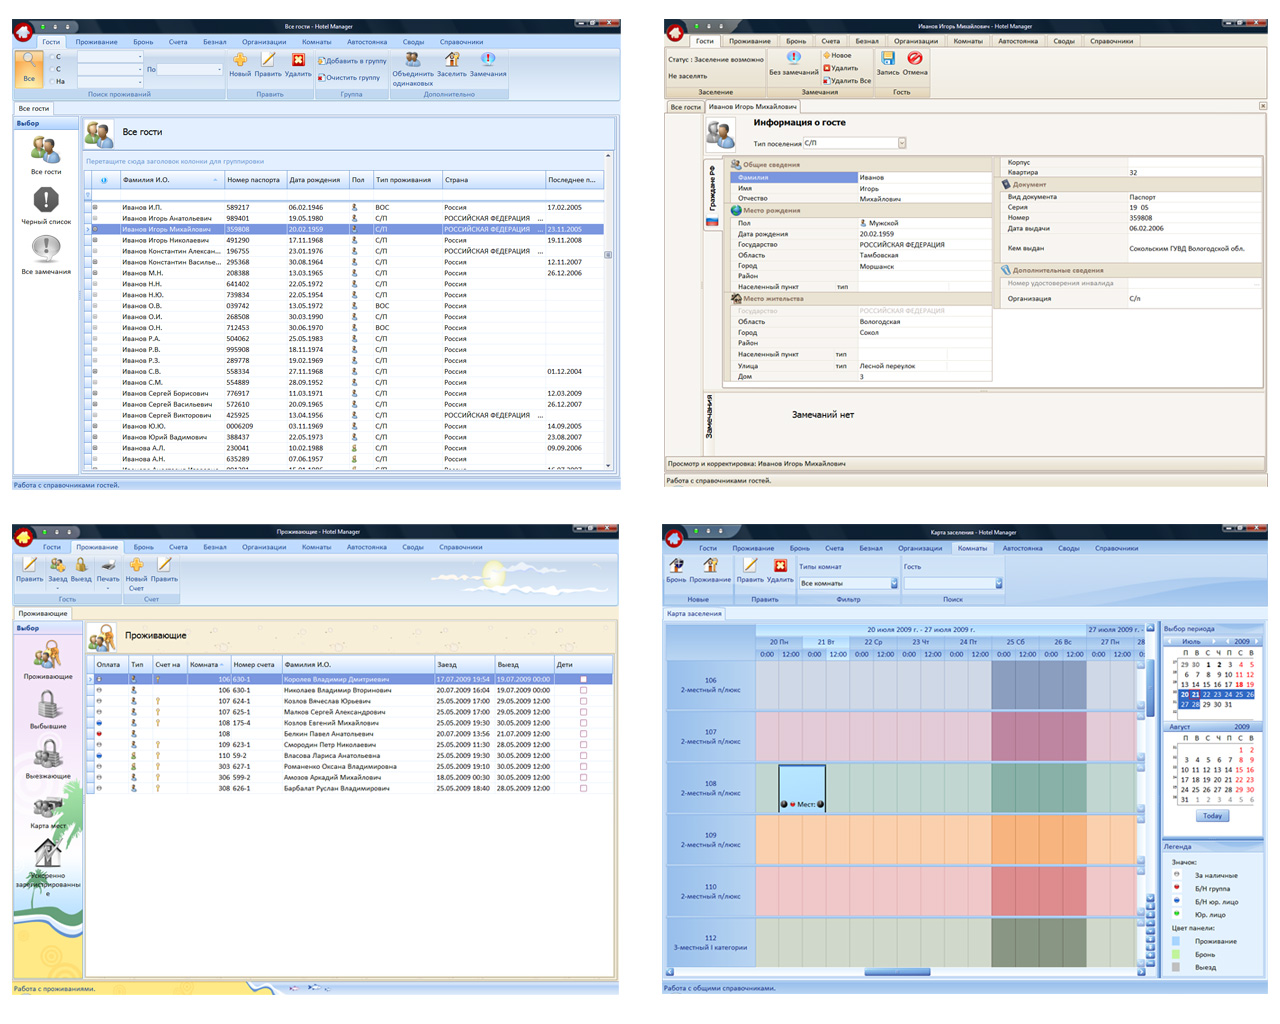Image resolution: width=1280 pixels, height=1024 pixels.
Task: Tick the Дети checkbox for Королев Владимир Дмитриевич
Action: tap(583, 679)
